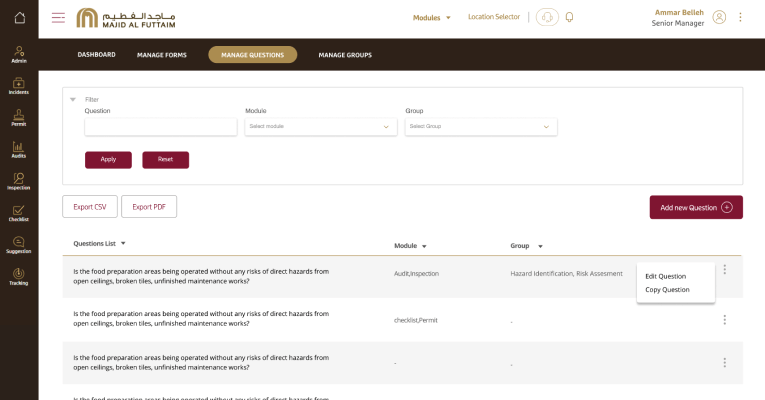The width and height of the screenshot is (765, 400).
Task: Choose Edit Question from context menu
Action: click(x=665, y=276)
